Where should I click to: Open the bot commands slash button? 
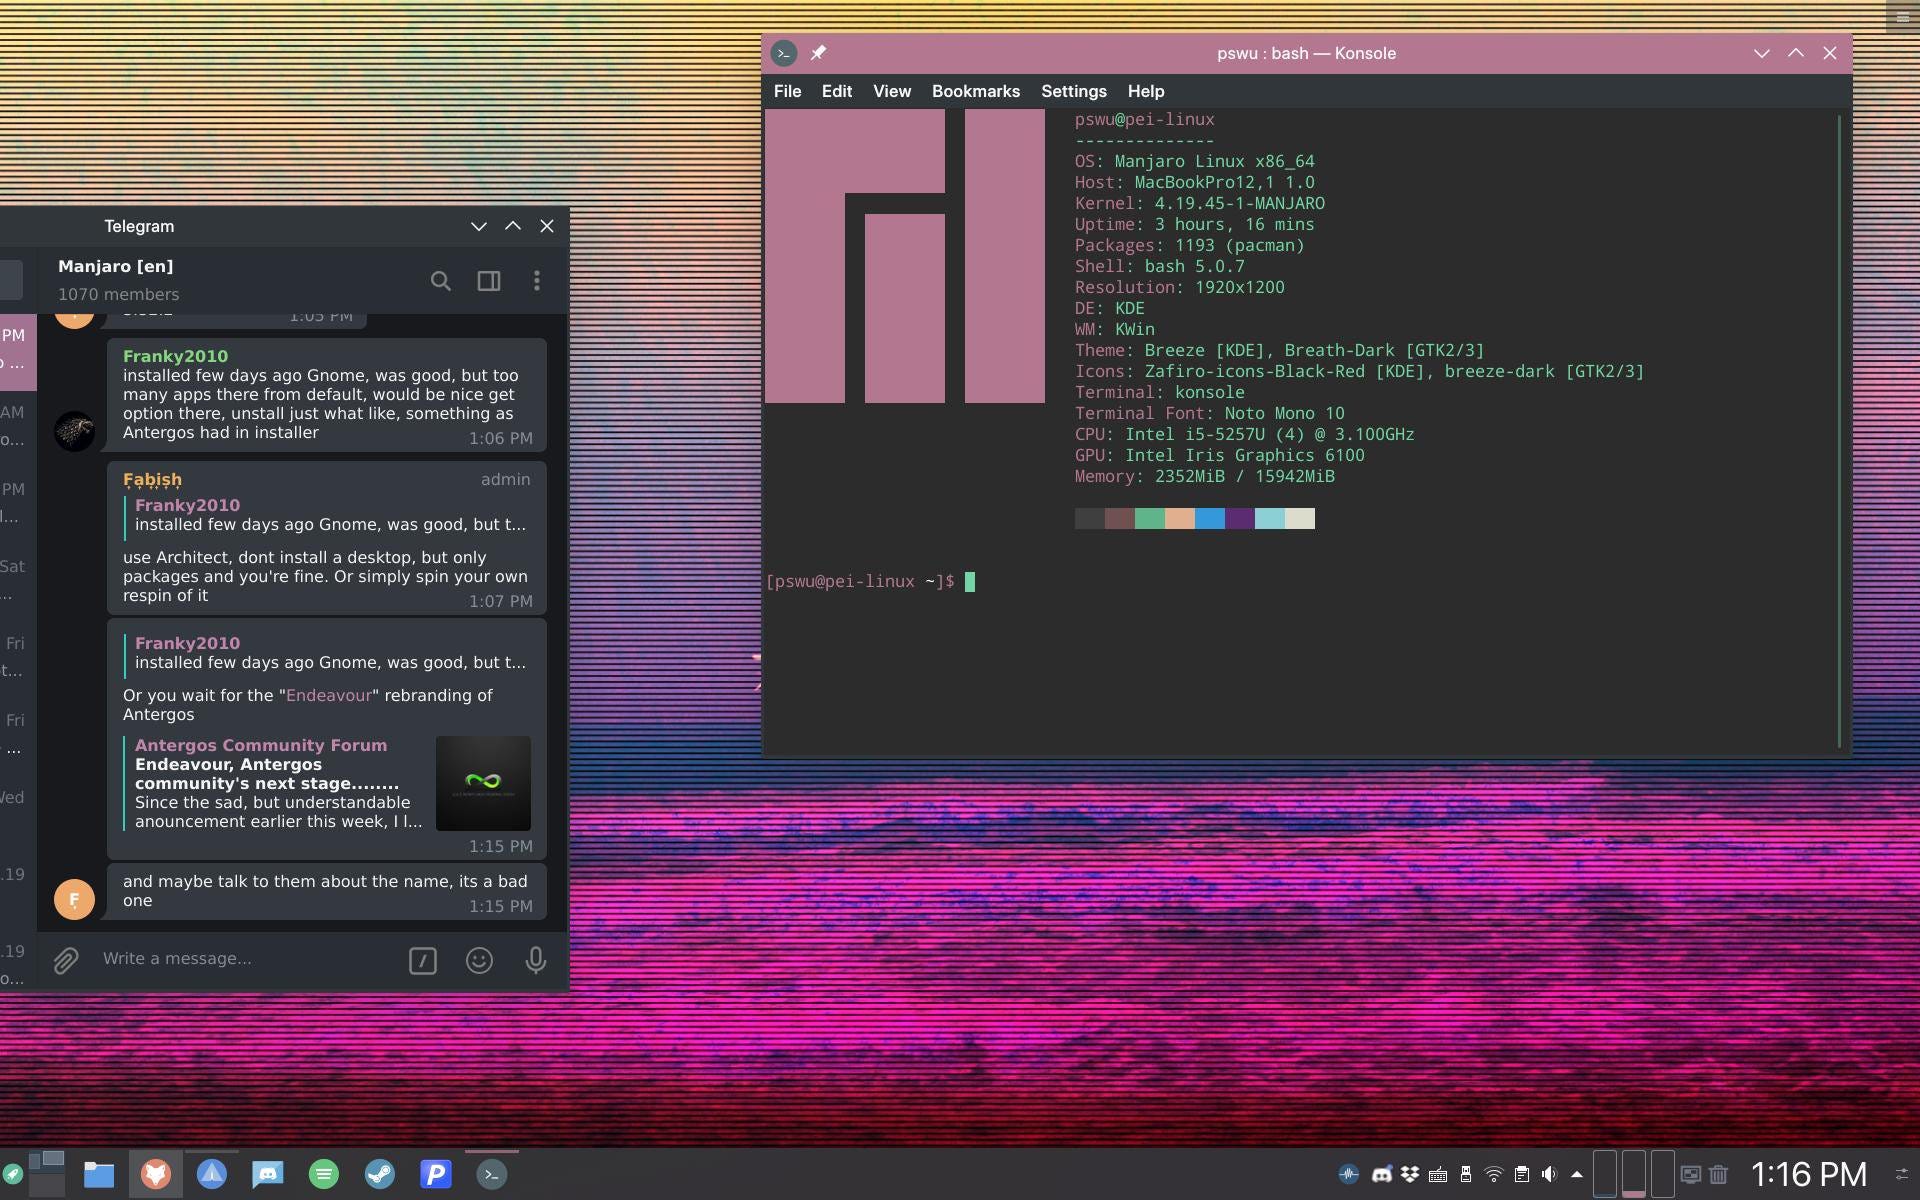tap(423, 961)
